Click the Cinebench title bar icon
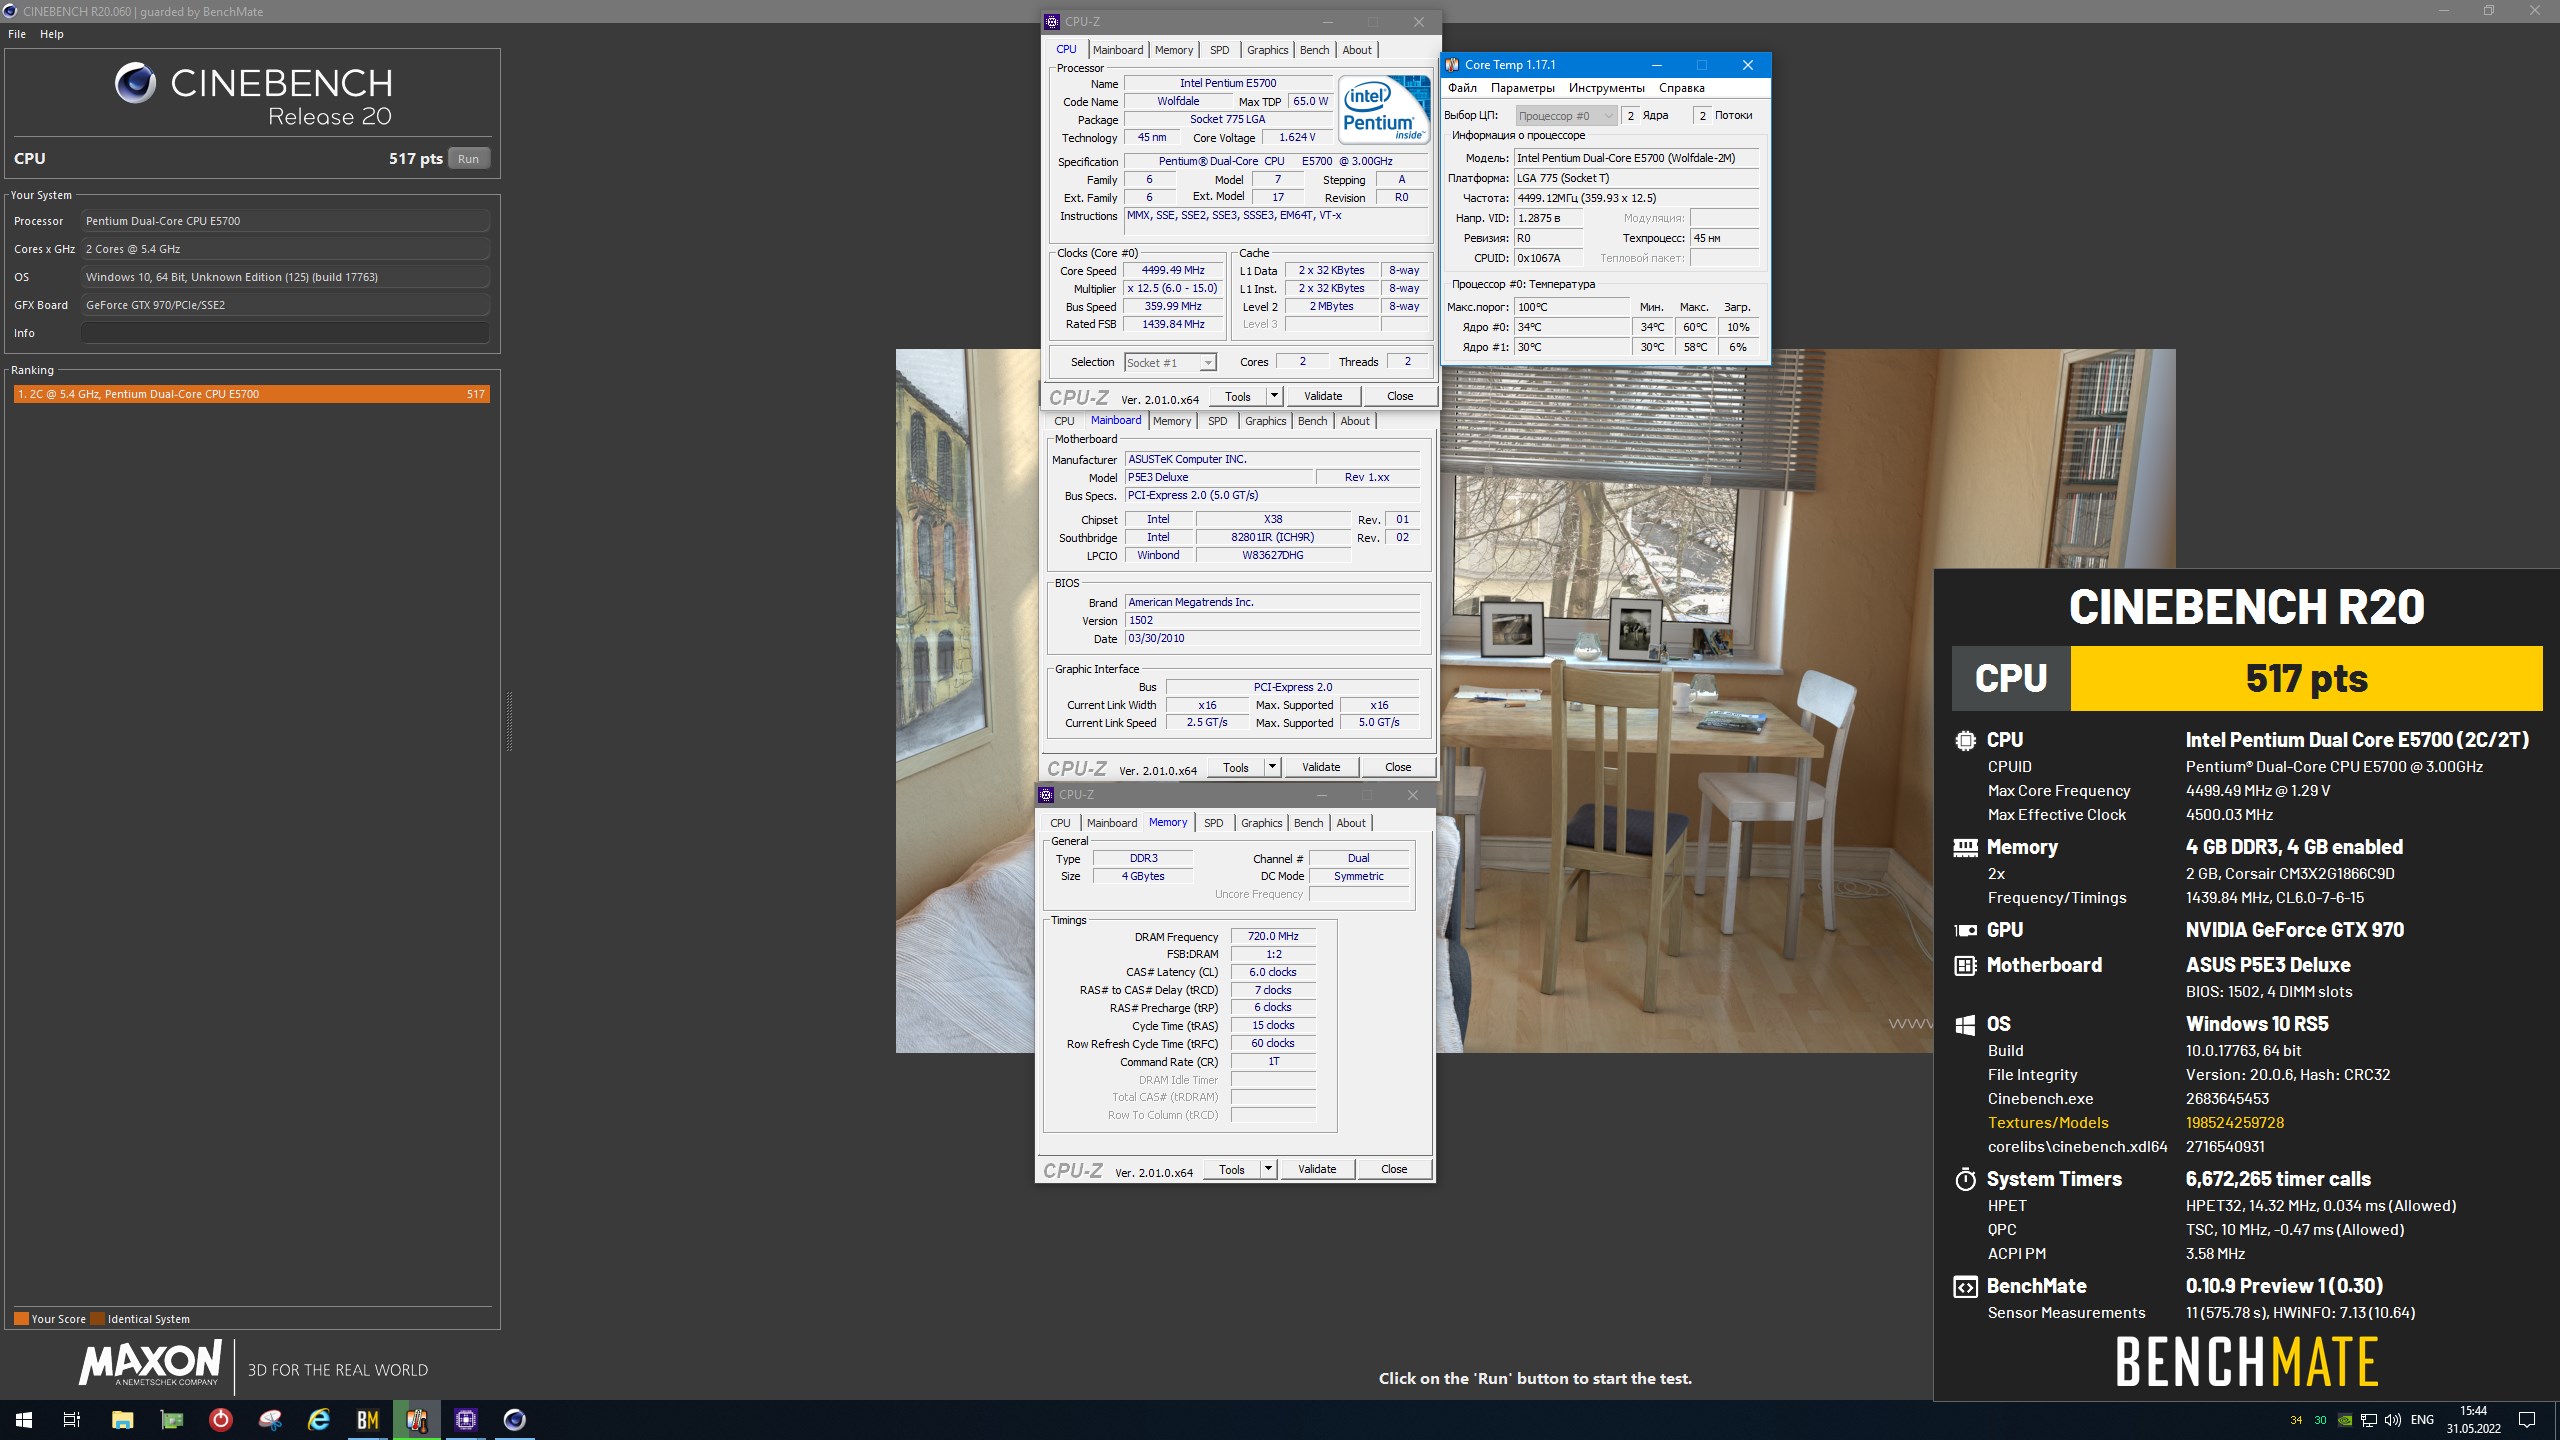The image size is (2560, 1440). pyautogui.click(x=10, y=11)
